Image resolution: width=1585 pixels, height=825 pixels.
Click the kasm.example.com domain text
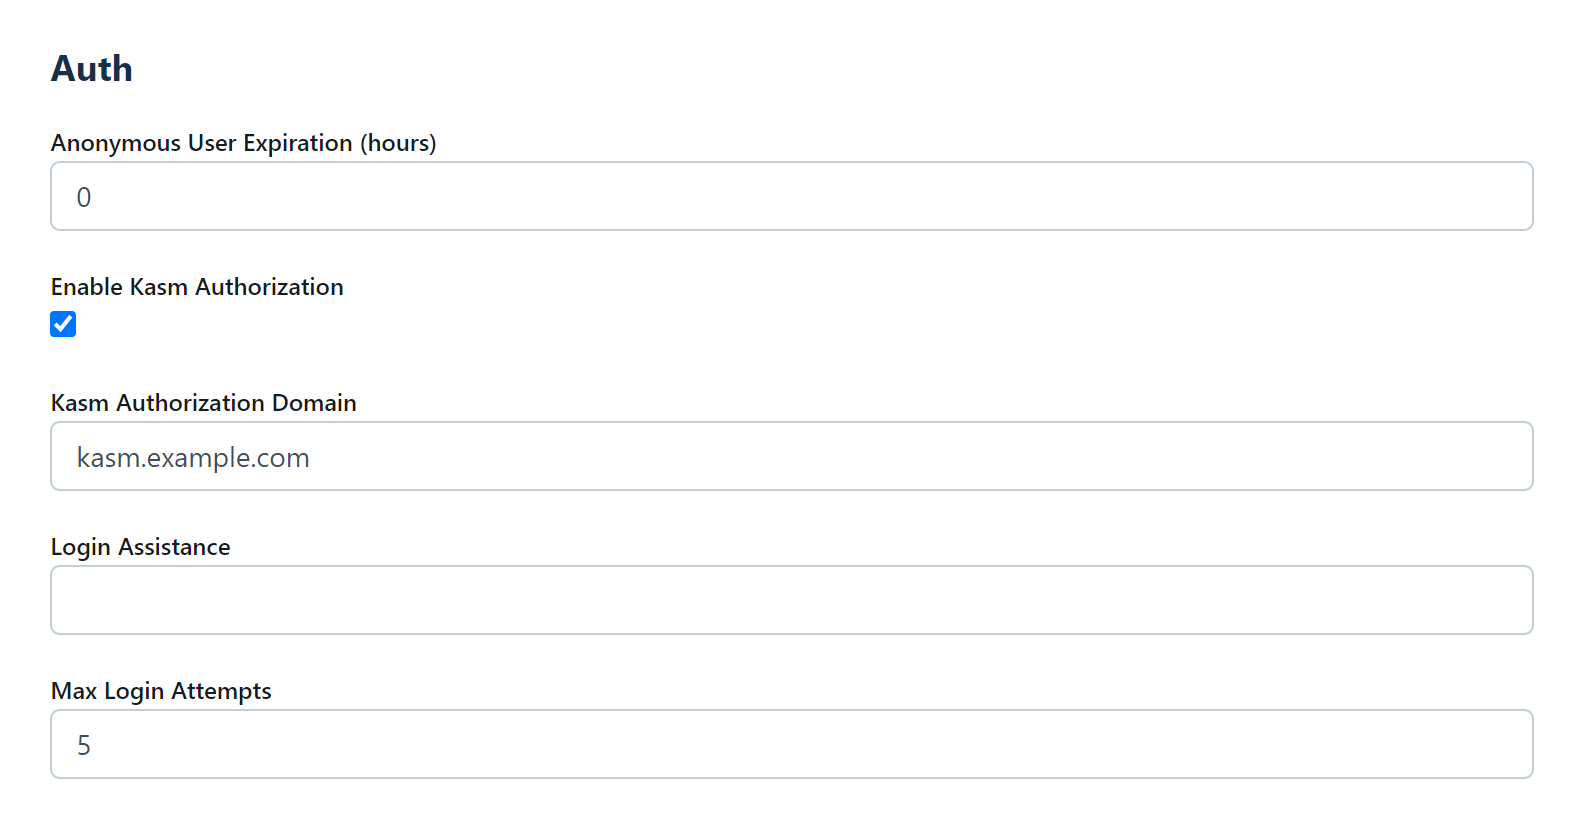[193, 458]
